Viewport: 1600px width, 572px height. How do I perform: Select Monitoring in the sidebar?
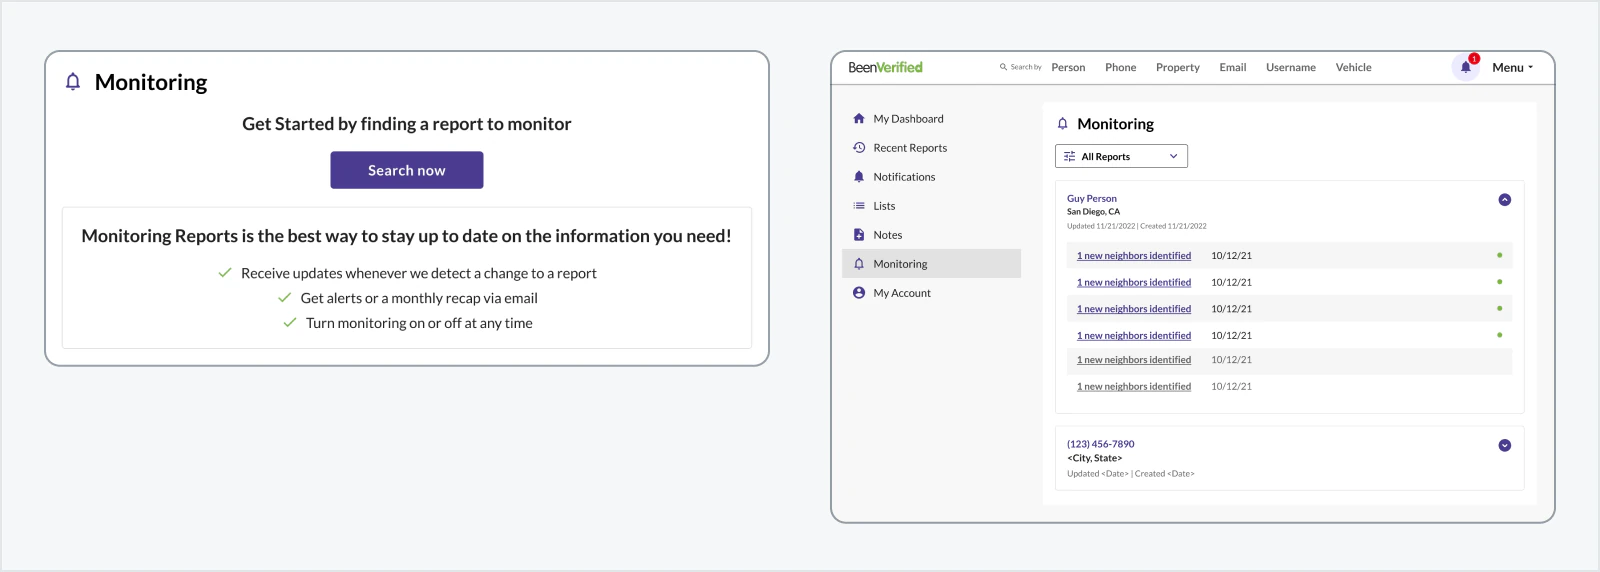[x=931, y=263]
